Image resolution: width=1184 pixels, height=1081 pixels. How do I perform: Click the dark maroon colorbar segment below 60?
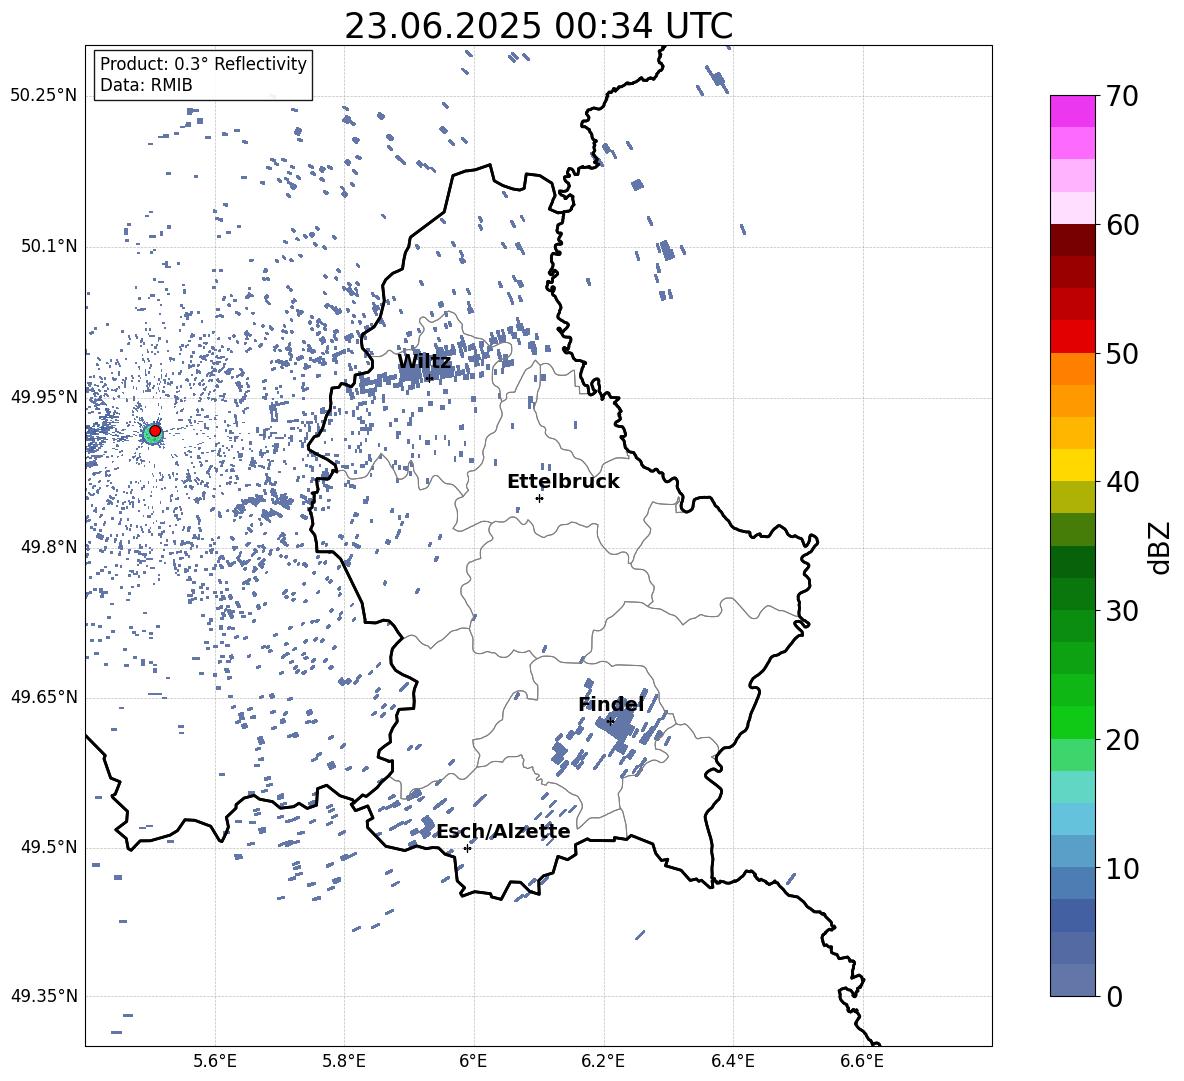(x=1072, y=240)
